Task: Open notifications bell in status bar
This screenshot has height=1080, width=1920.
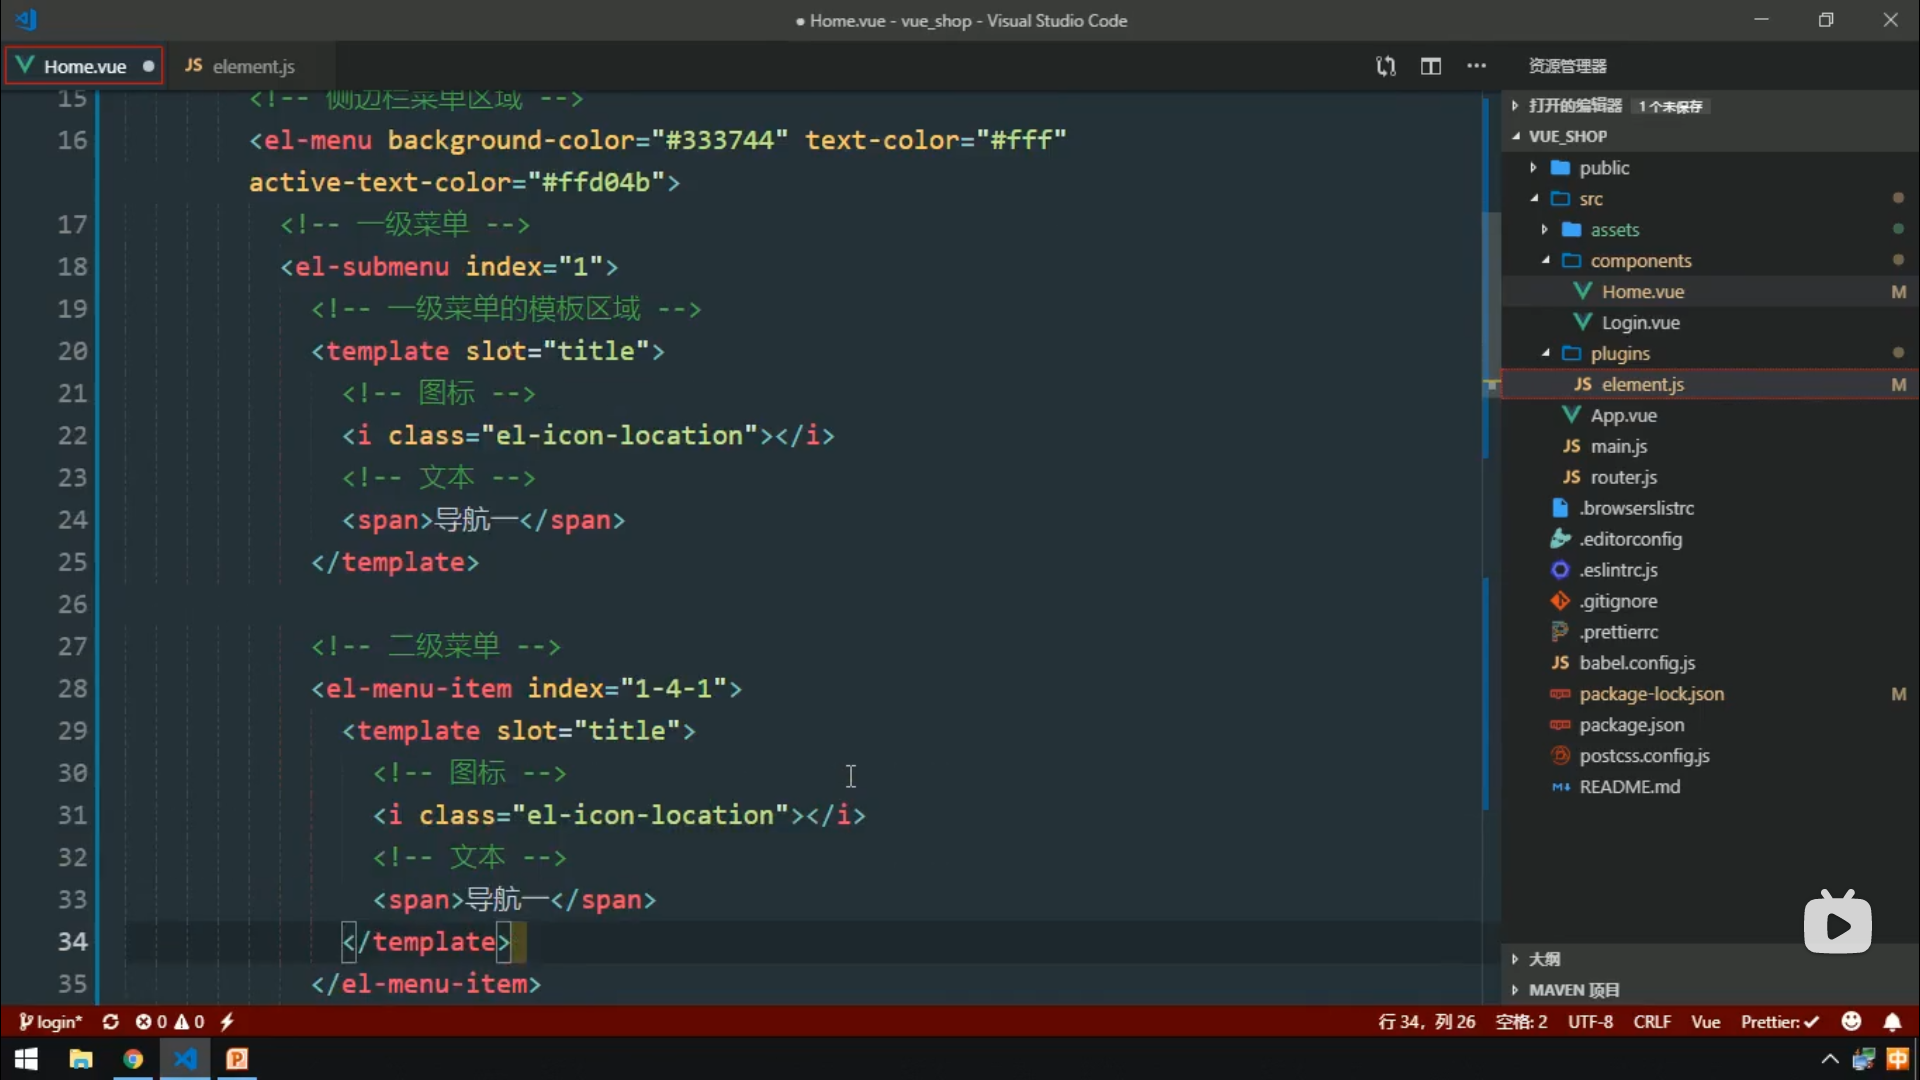Action: click(x=1892, y=1022)
